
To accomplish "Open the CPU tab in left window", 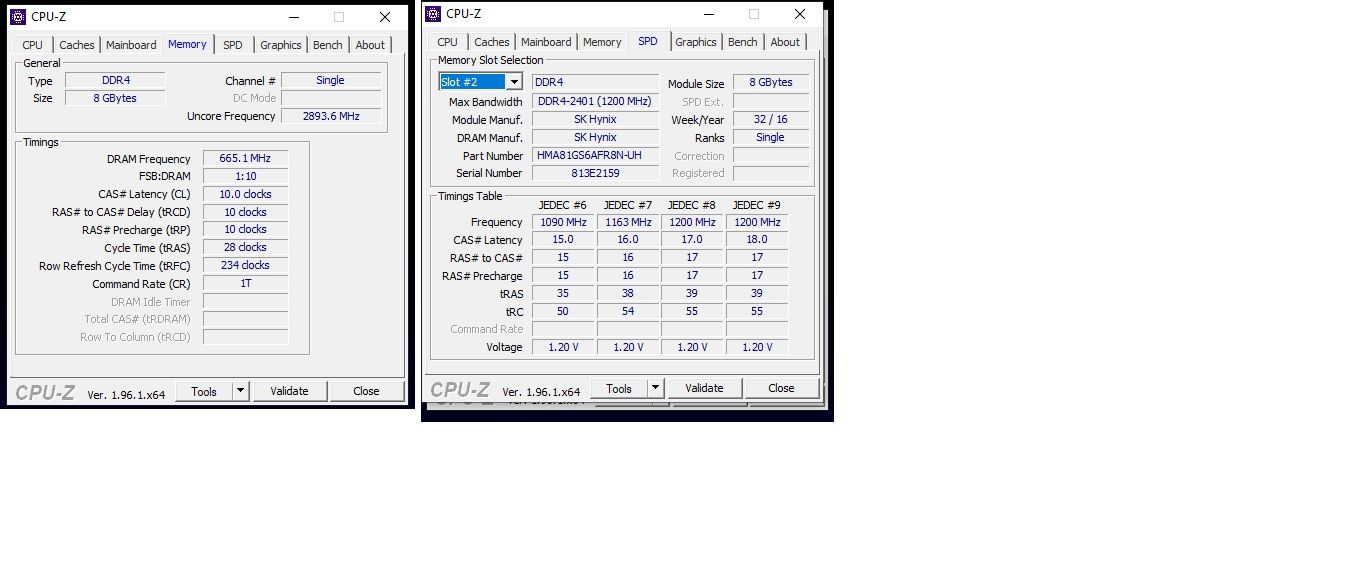I will (x=32, y=45).
